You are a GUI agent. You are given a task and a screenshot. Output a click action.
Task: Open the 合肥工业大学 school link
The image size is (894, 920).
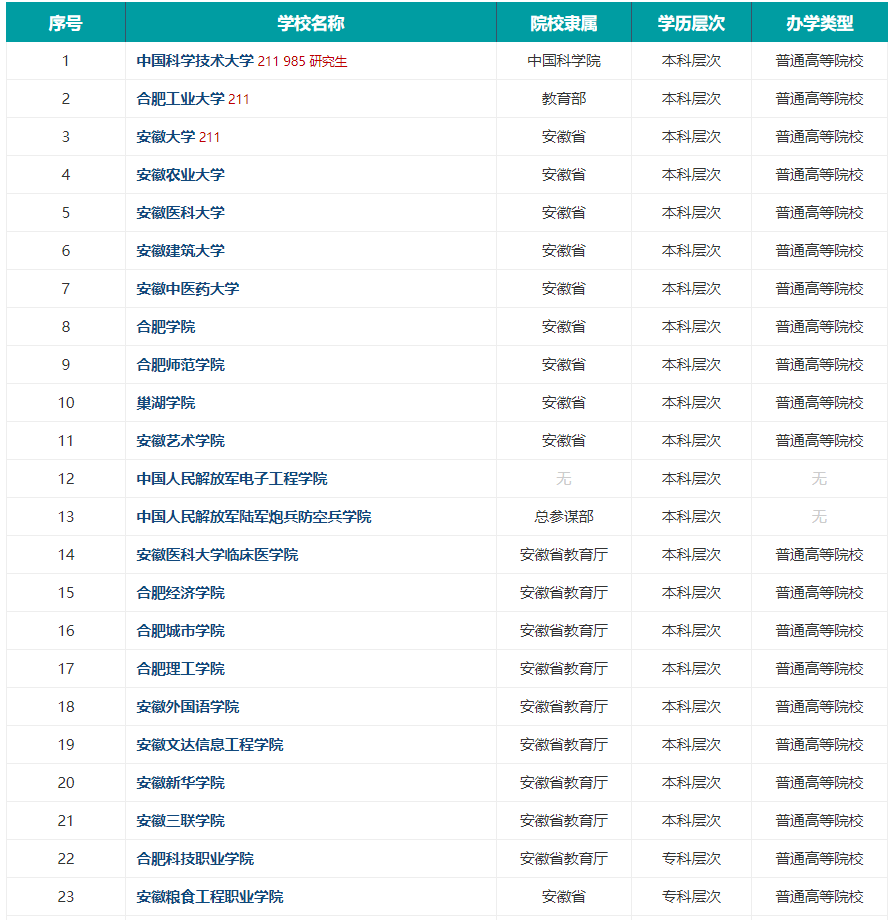tap(180, 99)
